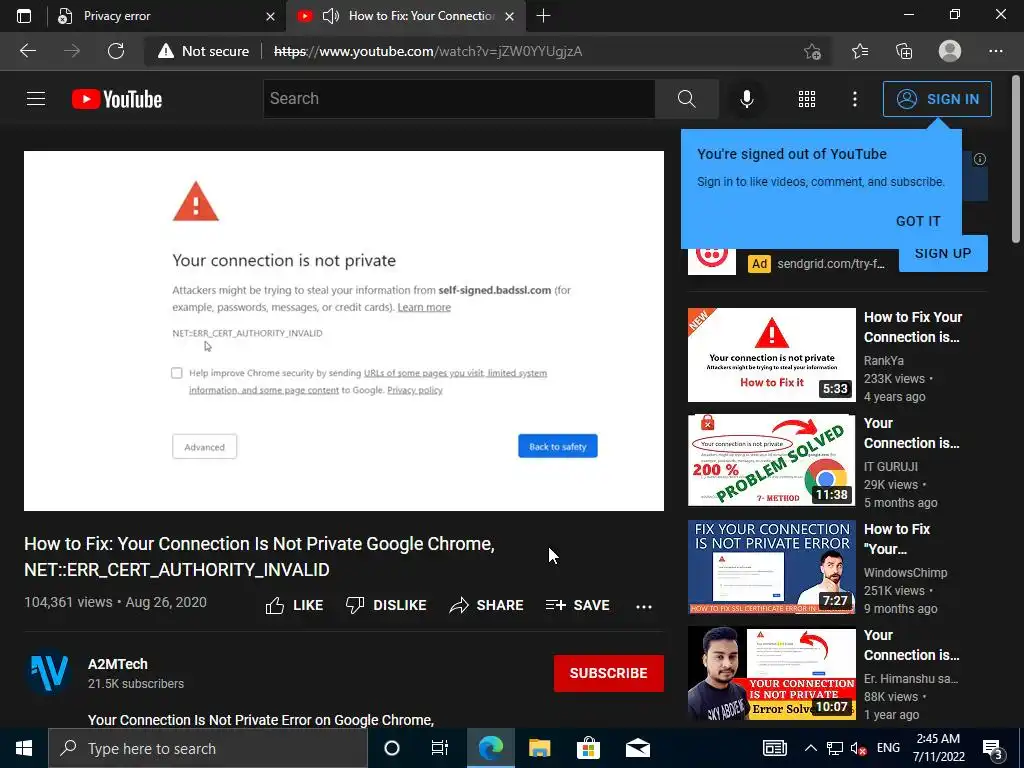Open a new browser tab
Screen dimensions: 1024x768
(x=543, y=16)
